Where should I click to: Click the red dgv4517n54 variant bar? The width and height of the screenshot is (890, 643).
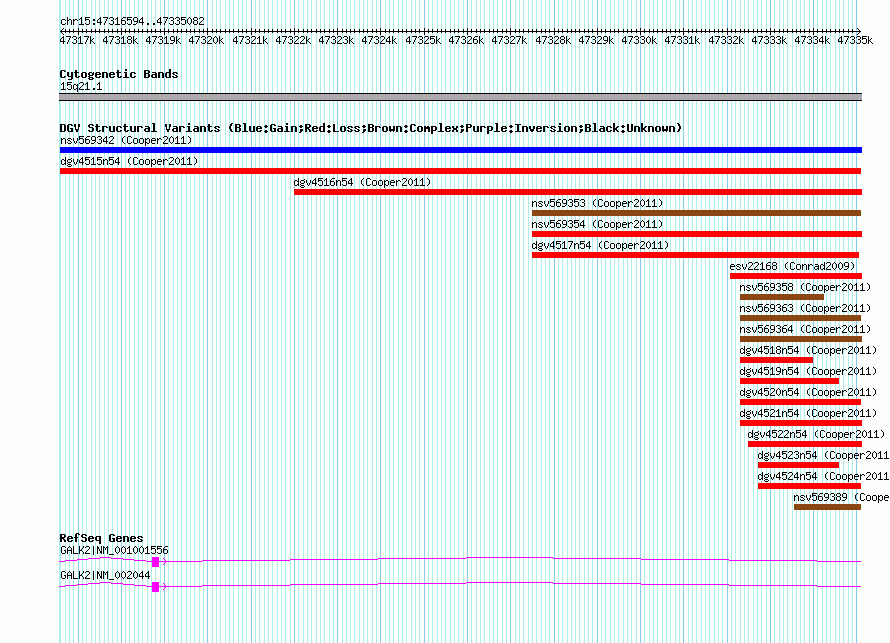[x=695, y=255]
